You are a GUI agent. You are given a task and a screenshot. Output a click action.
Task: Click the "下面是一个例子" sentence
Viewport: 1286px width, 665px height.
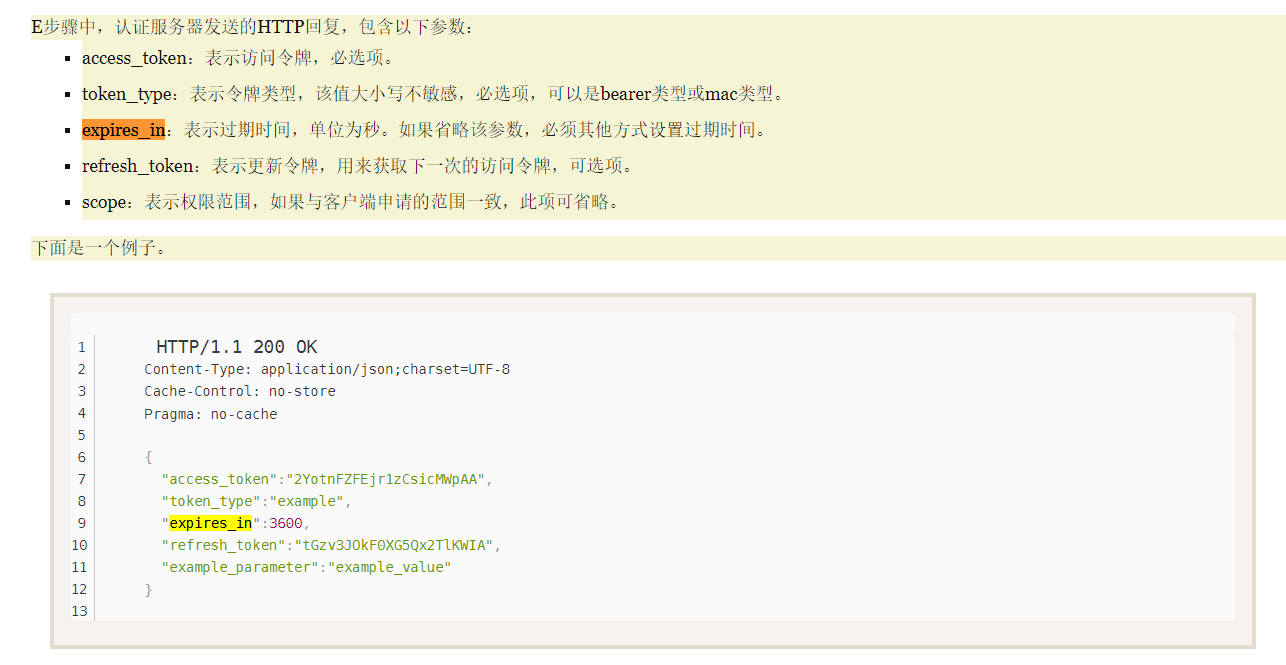(99, 248)
